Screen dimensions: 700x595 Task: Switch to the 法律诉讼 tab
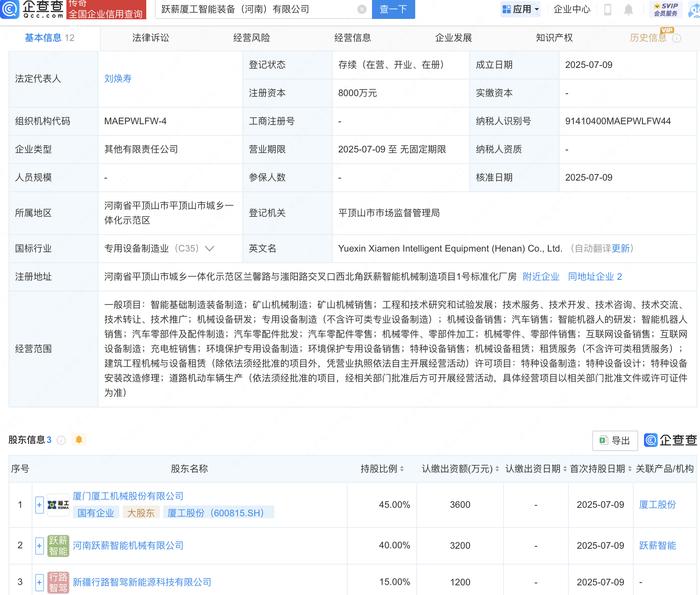[150, 38]
